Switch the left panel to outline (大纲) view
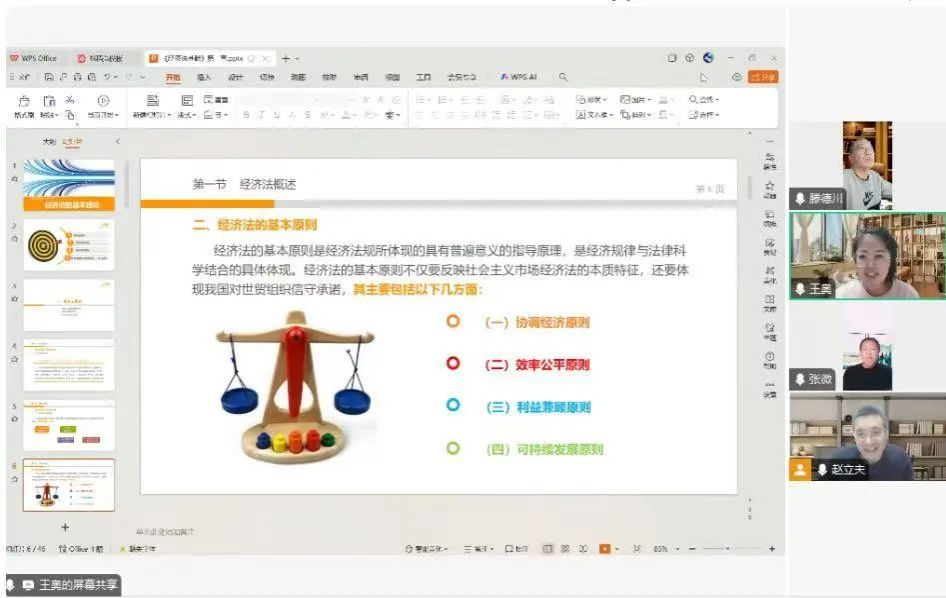 (49, 142)
